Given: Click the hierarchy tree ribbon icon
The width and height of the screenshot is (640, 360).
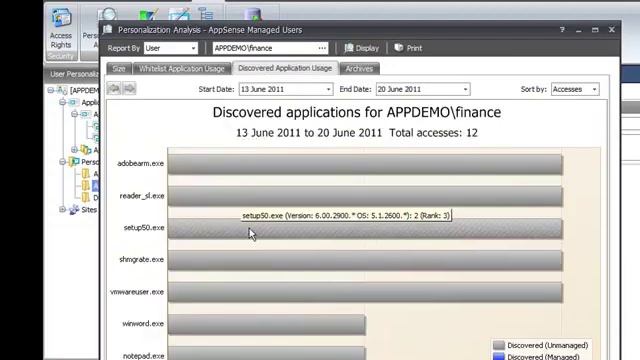Looking at the screenshot, I should coord(206,14).
